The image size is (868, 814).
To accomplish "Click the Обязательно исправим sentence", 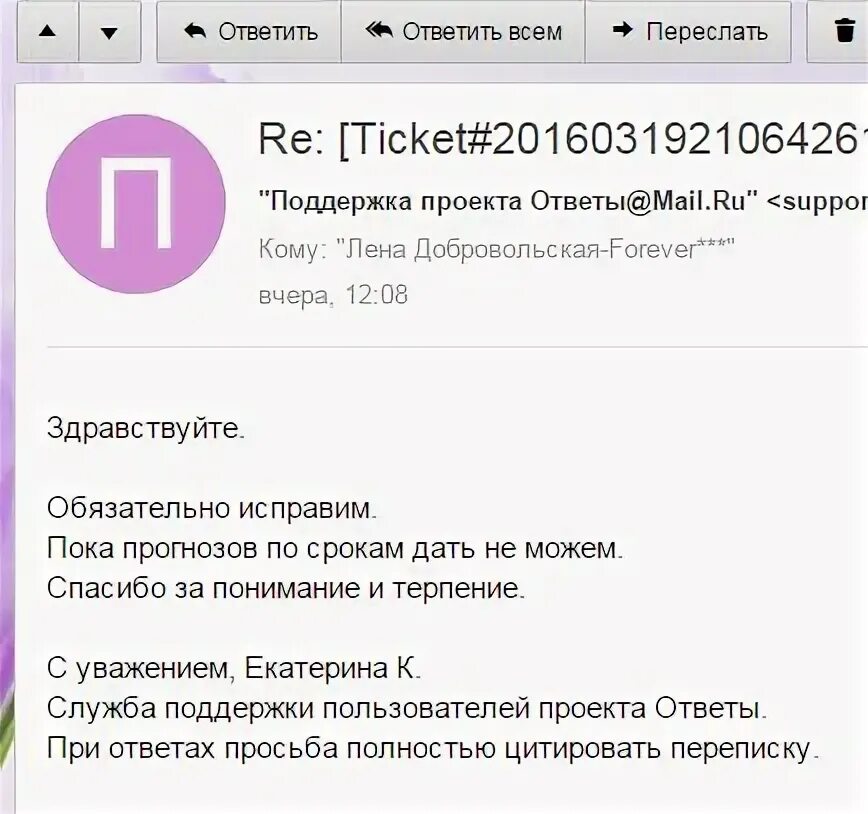I will tap(212, 509).
